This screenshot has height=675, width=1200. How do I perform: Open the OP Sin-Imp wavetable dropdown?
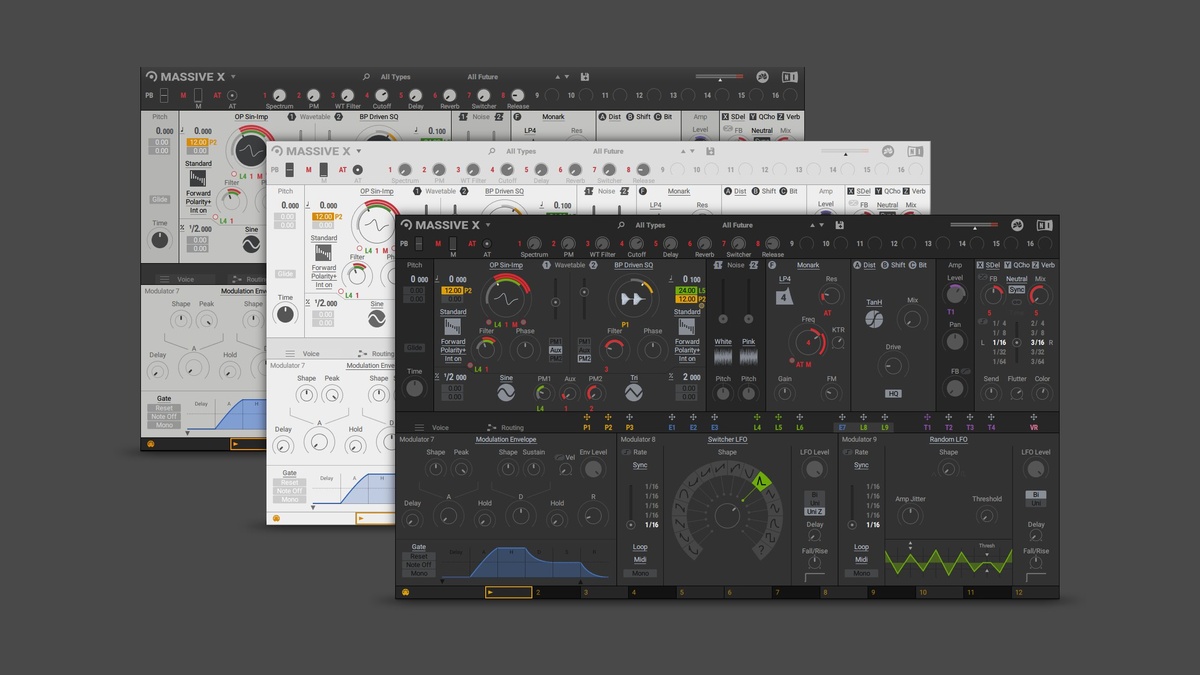(506, 265)
